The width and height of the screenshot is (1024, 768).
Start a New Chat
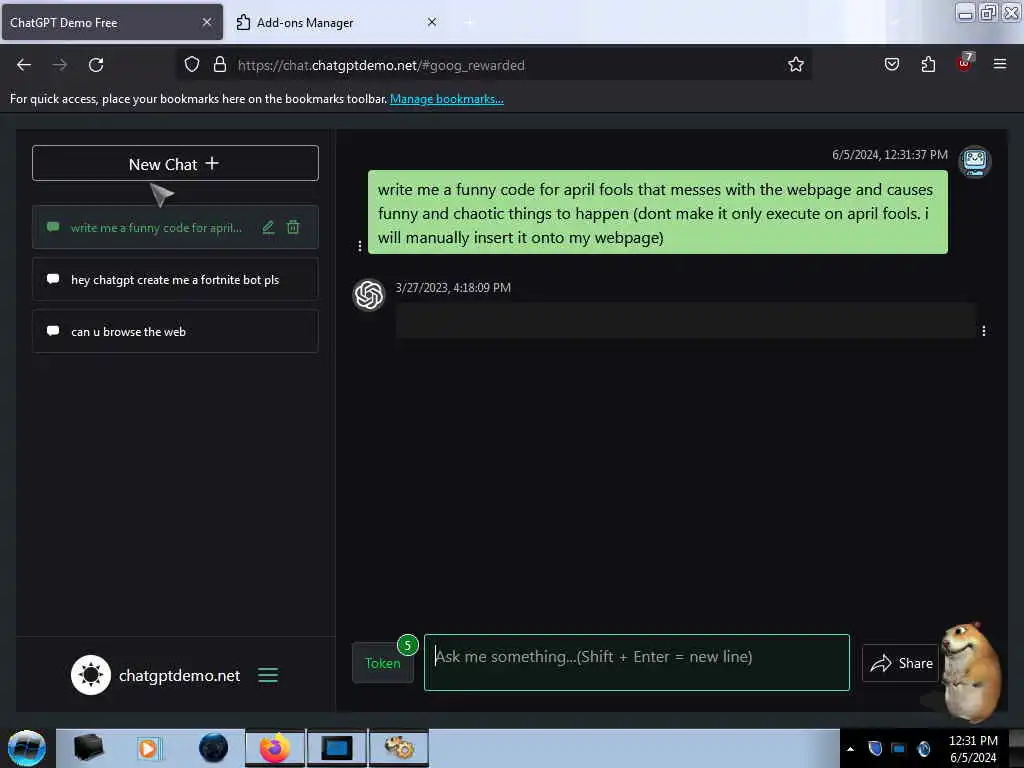[175, 163]
